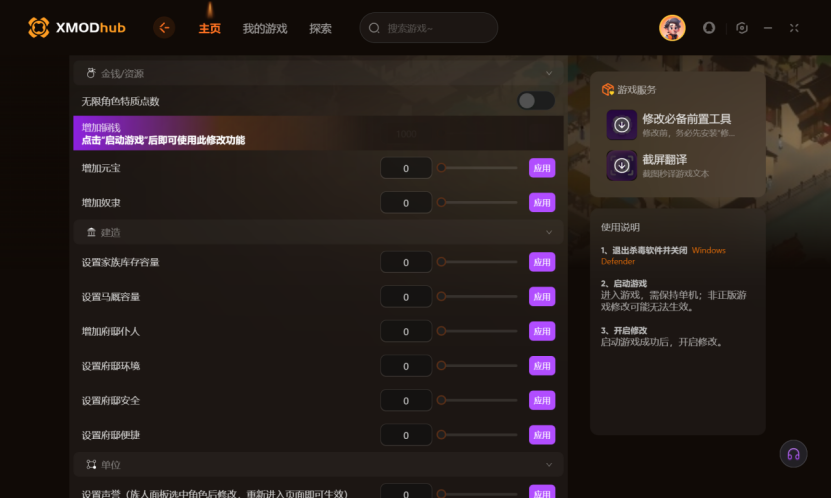Open the notifications bell icon
Viewport: 831px width, 498px height.
coord(709,28)
